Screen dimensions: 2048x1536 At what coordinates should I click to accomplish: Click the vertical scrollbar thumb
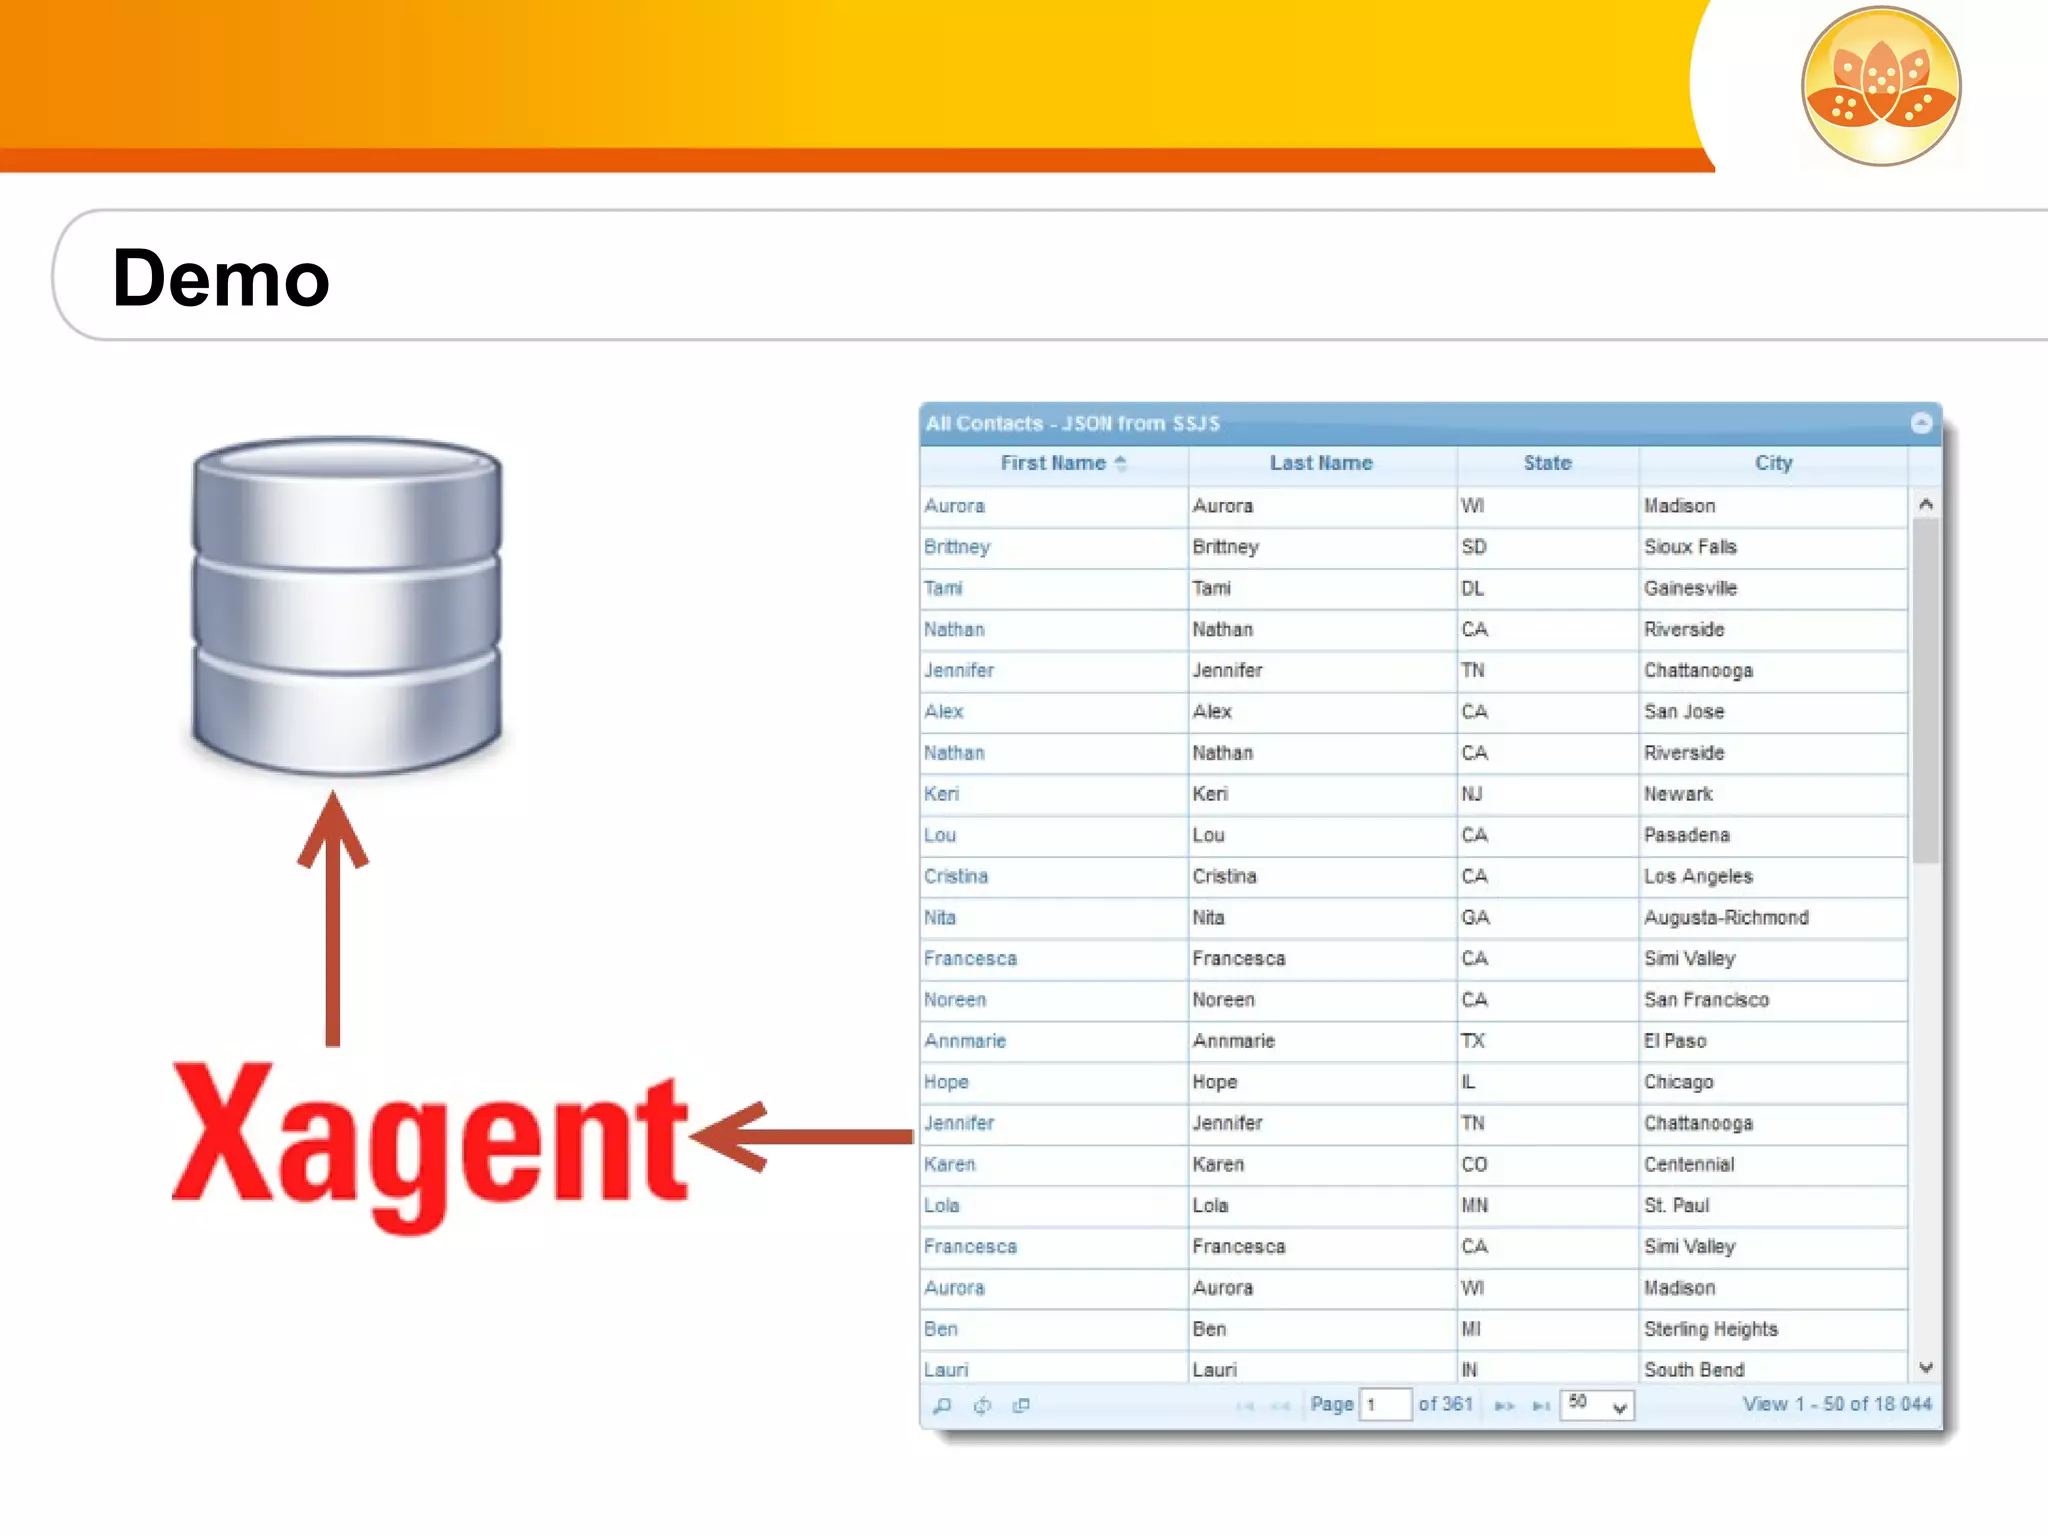(1925, 690)
